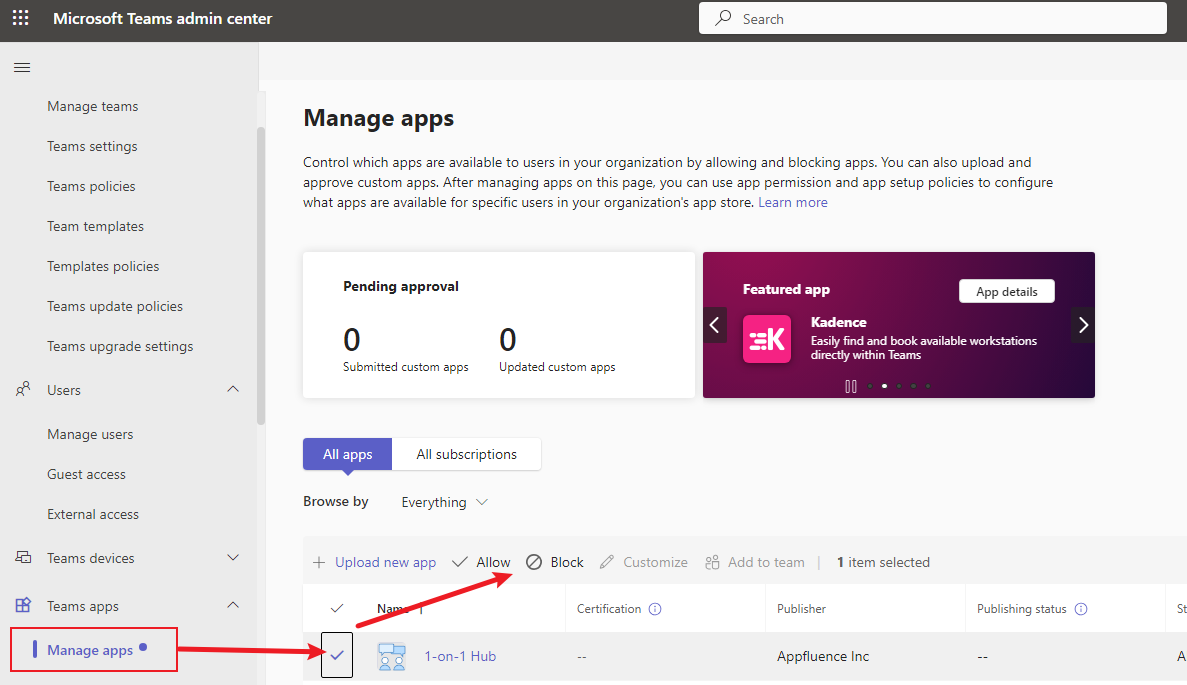Image resolution: width=1187 pixels, height=685 pixels.
Task: Click the Teams devices icon
Action: coord(23,557)
